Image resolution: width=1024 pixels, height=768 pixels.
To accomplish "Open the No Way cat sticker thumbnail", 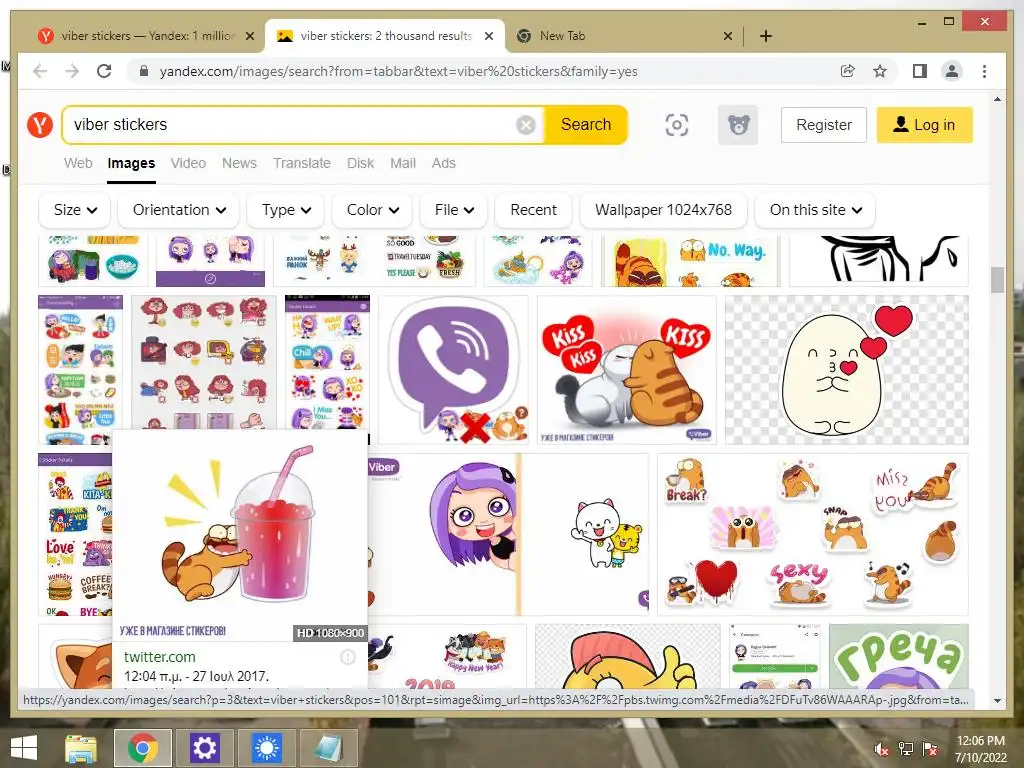I will (x=690, y=261).
